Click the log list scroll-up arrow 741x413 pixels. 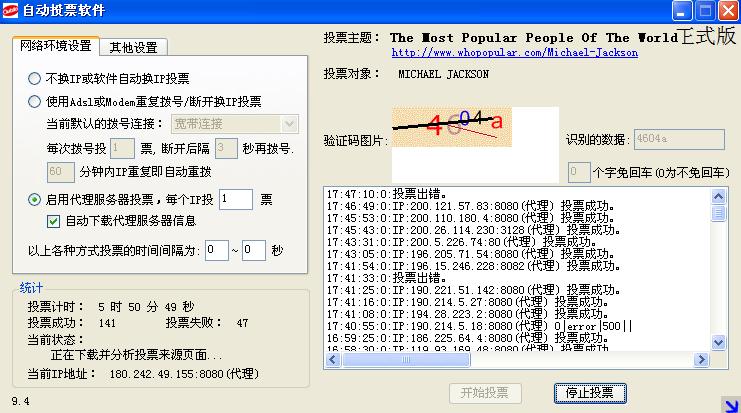coord(719,193)
